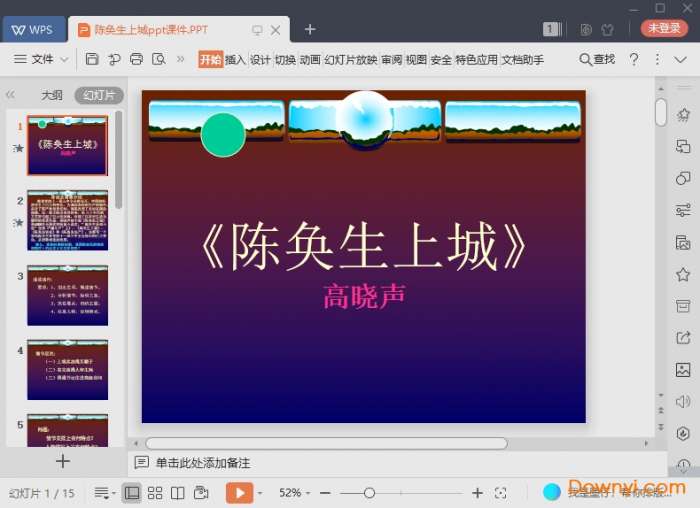The image size is (700, 508).
Task: Collapse the slide panel with double chevron
Action: [x=11, y=95]
